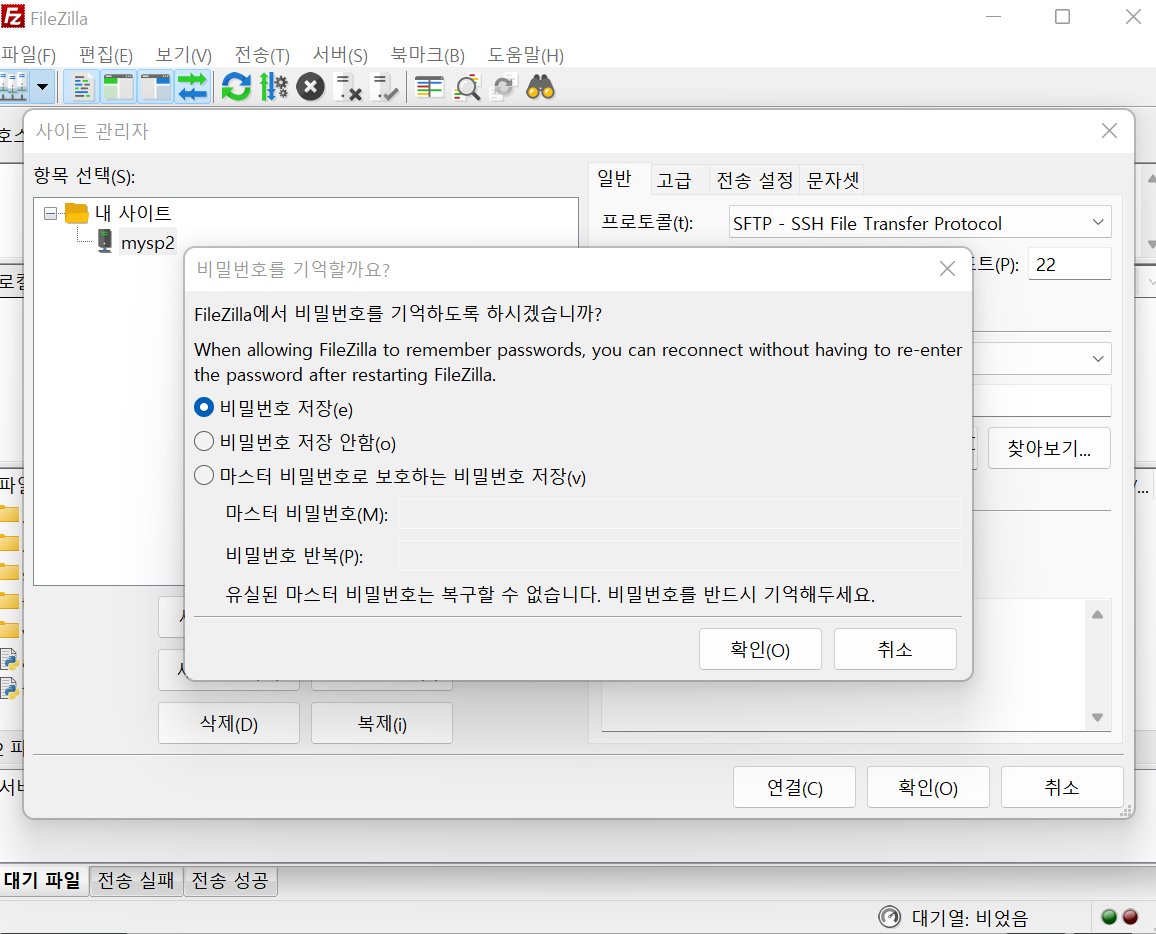This screenshot has width=1156, height=934.
Task: Select the mysp2 site entry
Action: click(147, 243)
